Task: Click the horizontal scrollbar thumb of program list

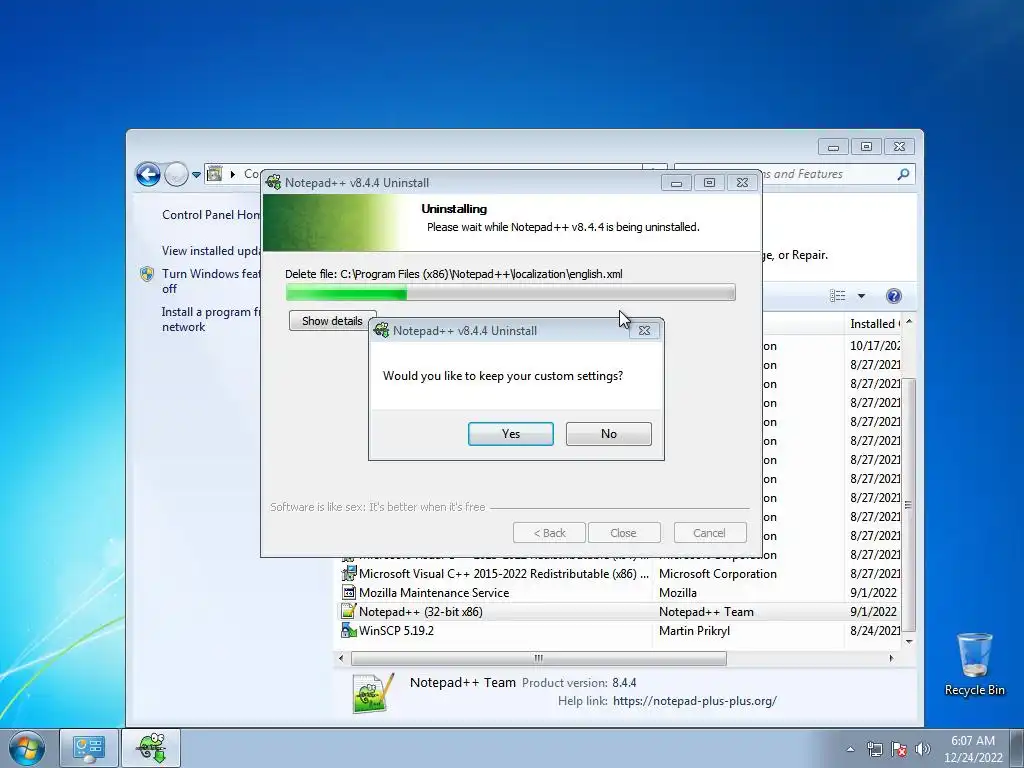Action: click(539, 658)
